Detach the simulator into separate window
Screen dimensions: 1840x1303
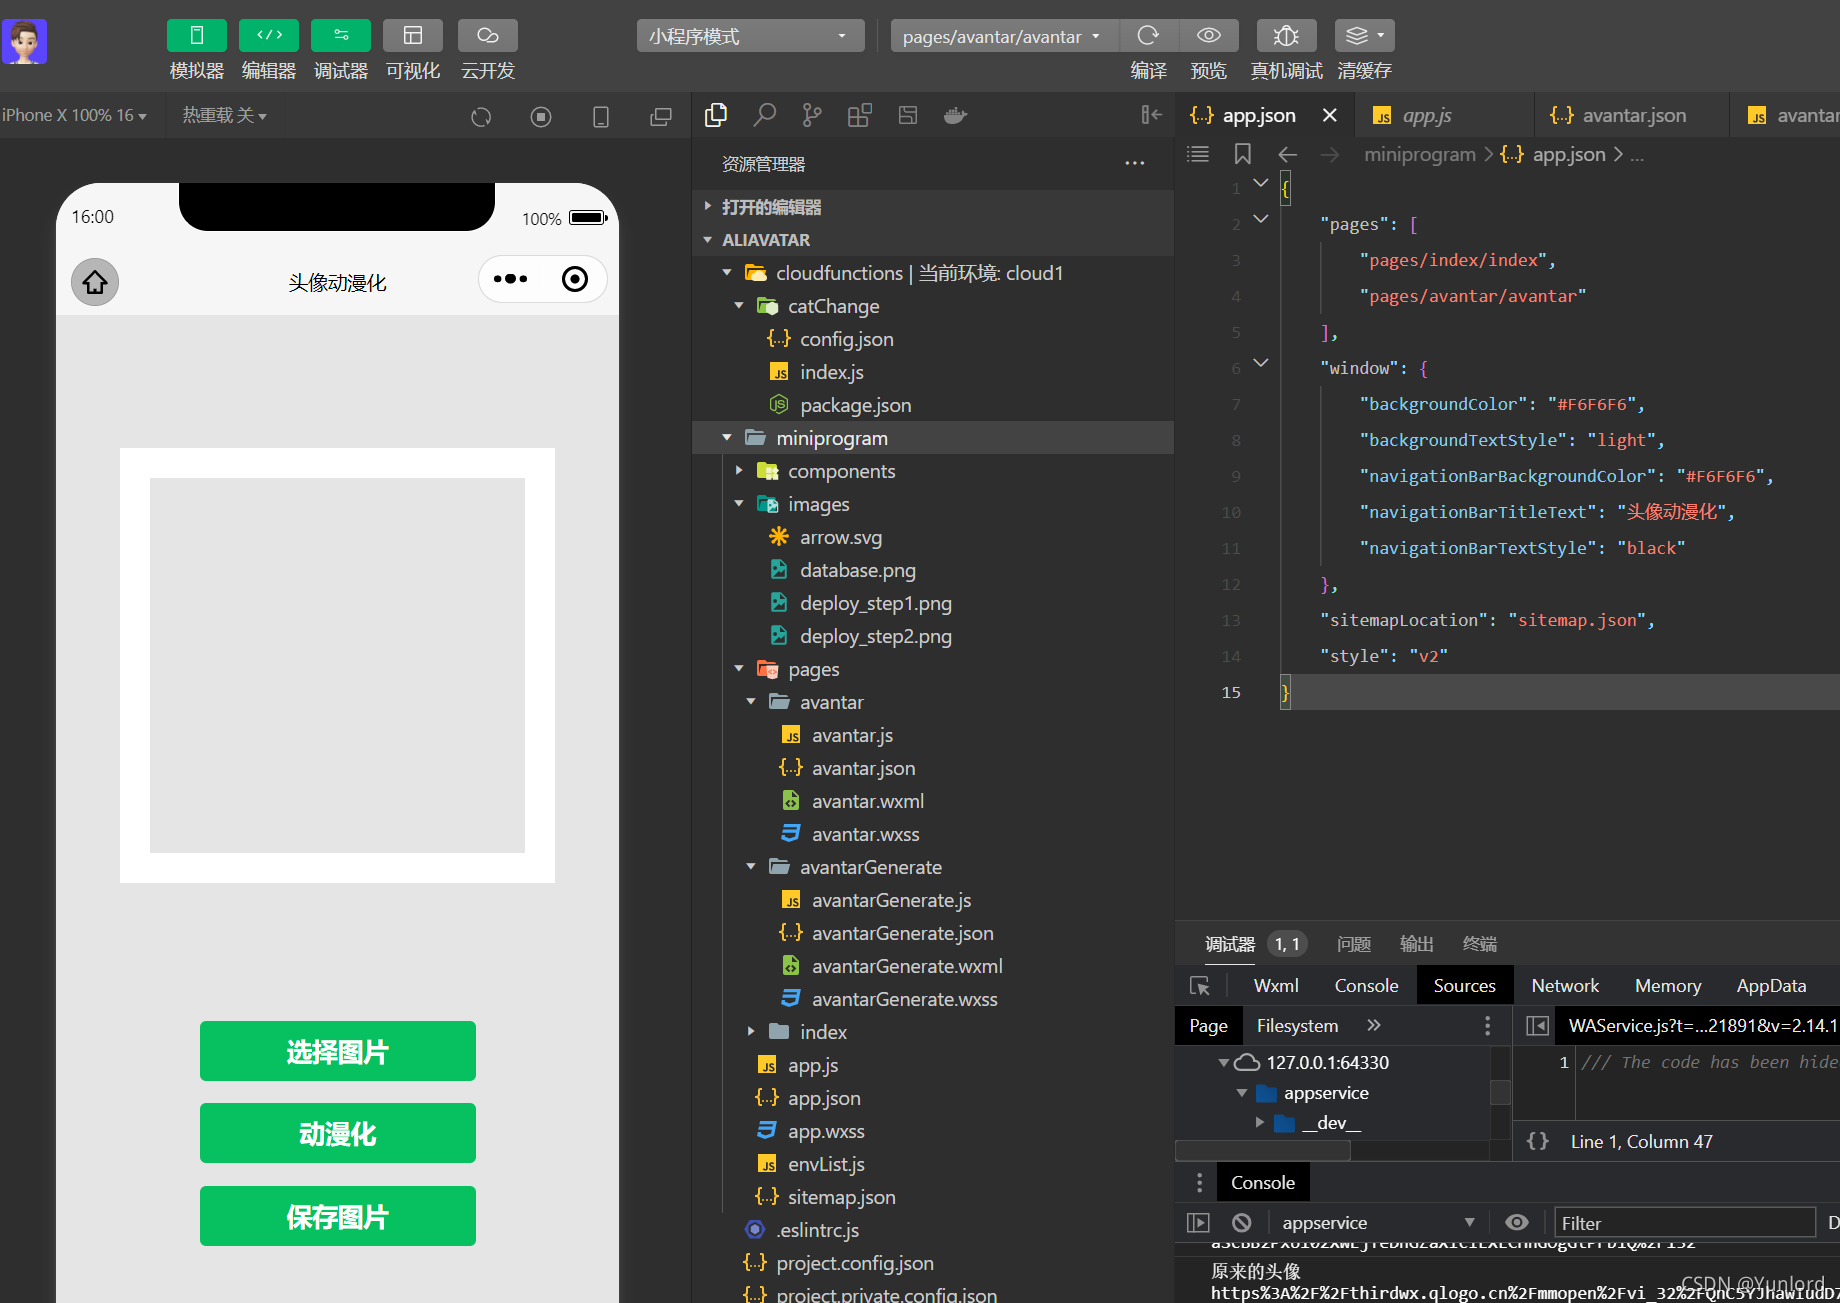pyautogui.click(x=661, y=117)
